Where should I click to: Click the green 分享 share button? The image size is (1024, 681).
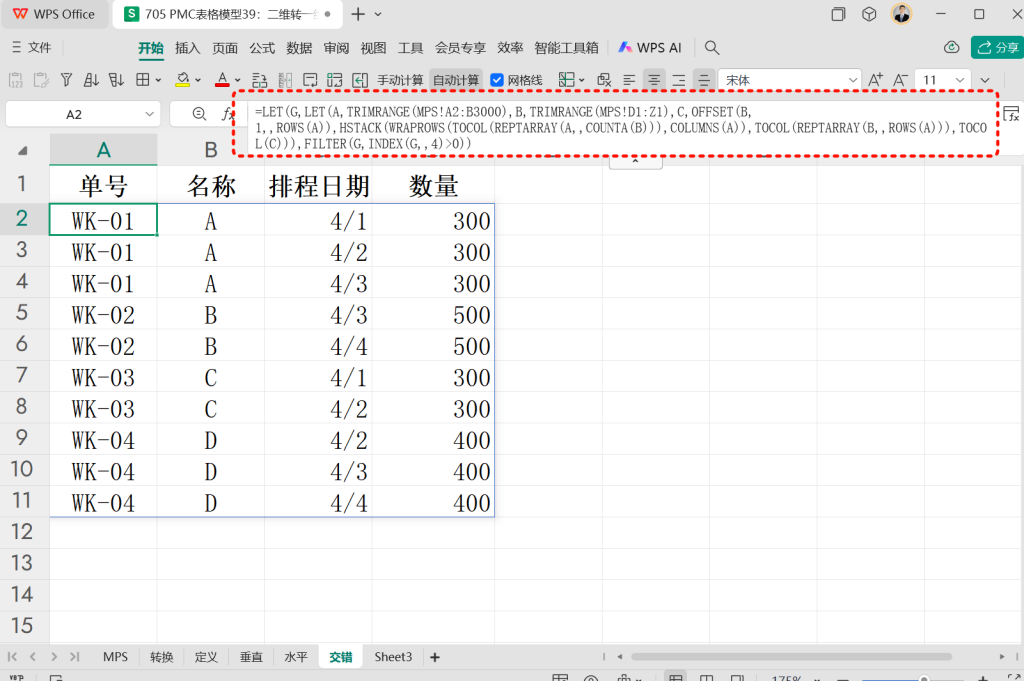click(998, 48)
